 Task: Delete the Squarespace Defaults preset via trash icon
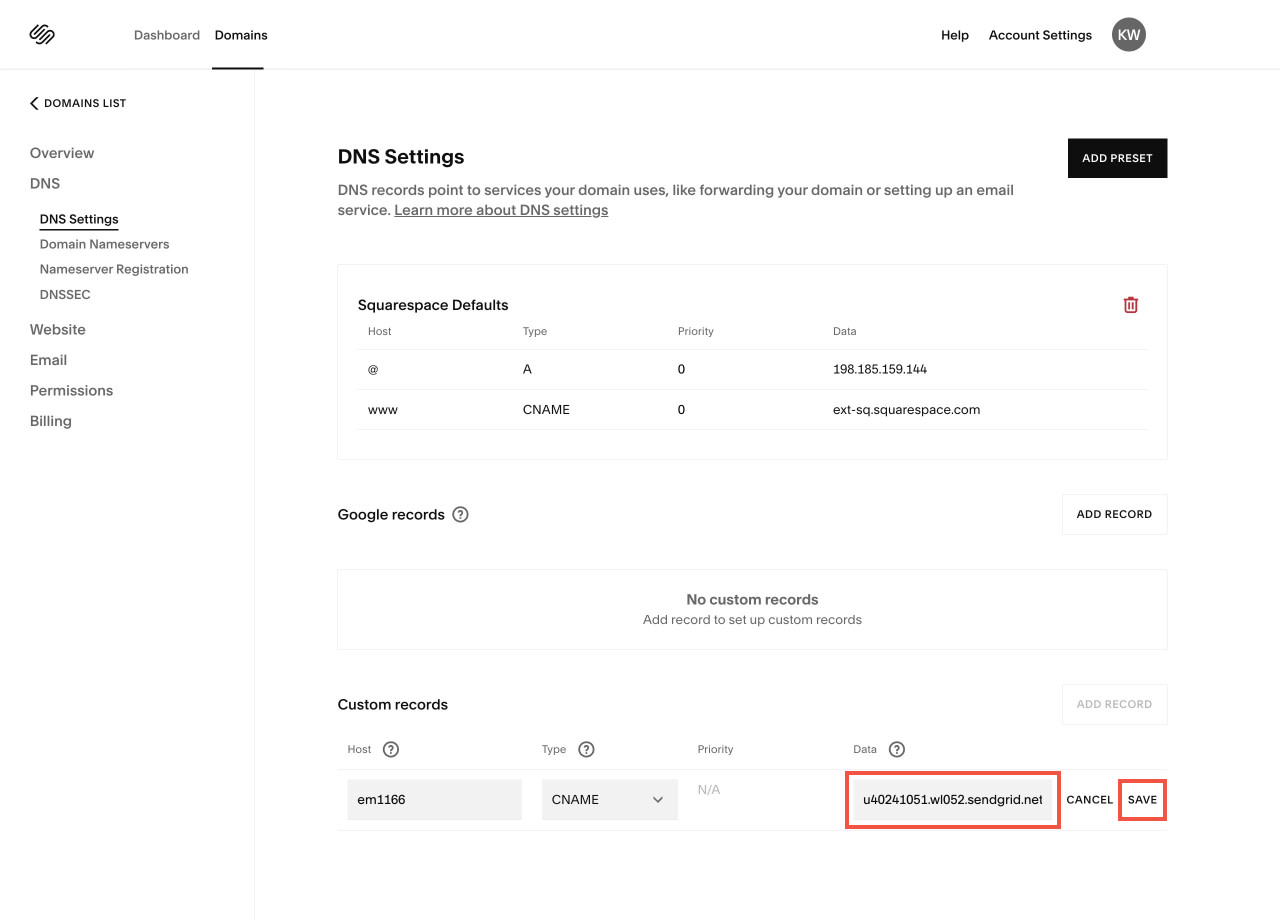click(1131, 304)
